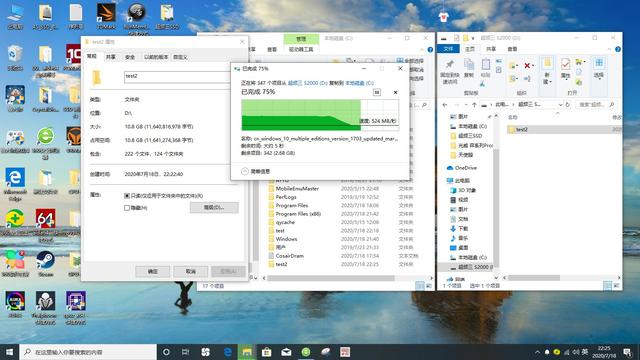The width and height of the screenshot is (640, 360).
Task: Open the Drive Tools tab in left Explorer
Action: (x=301, y=49)
